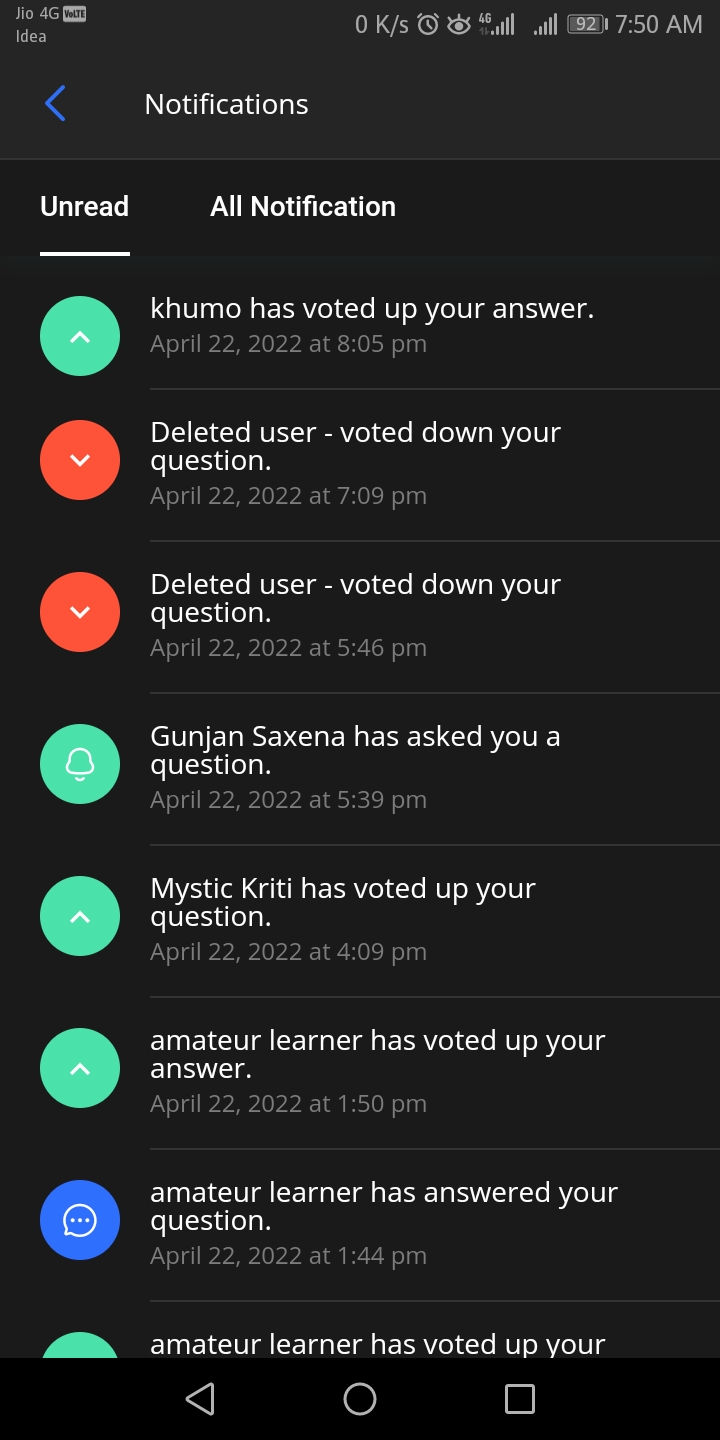Tap red downvote icon at 7:09 pm
The height and width of the screenshot is (1440, 720).
coord(80,460)
